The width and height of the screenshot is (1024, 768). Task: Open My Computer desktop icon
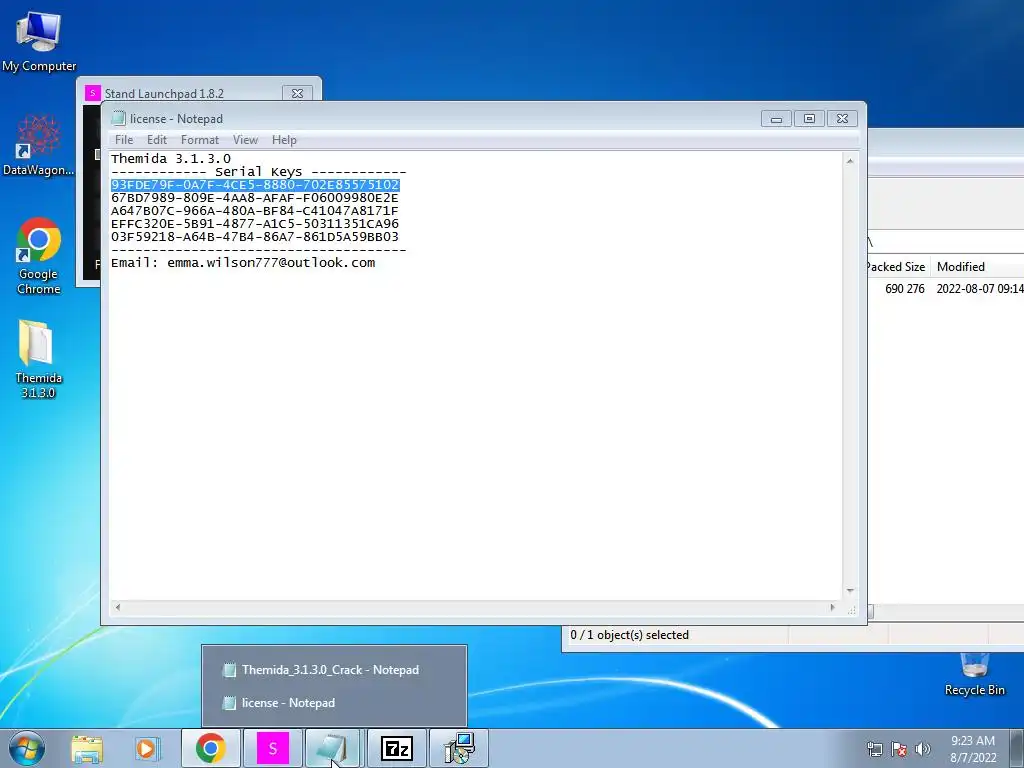coord(39,42)
